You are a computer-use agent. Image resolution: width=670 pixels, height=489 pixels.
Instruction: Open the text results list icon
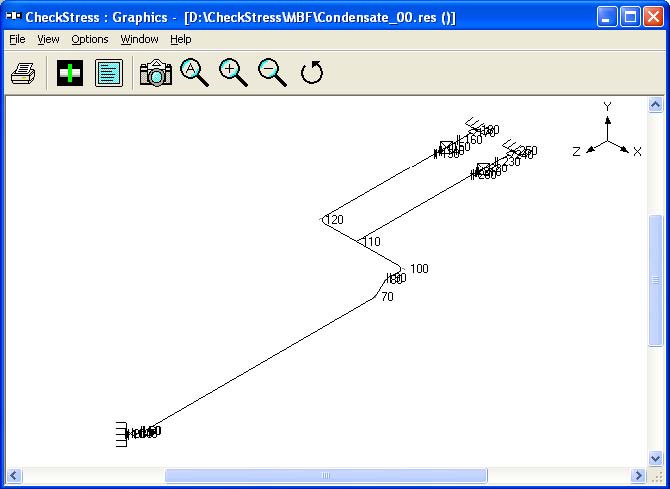(x=109, y=73)
